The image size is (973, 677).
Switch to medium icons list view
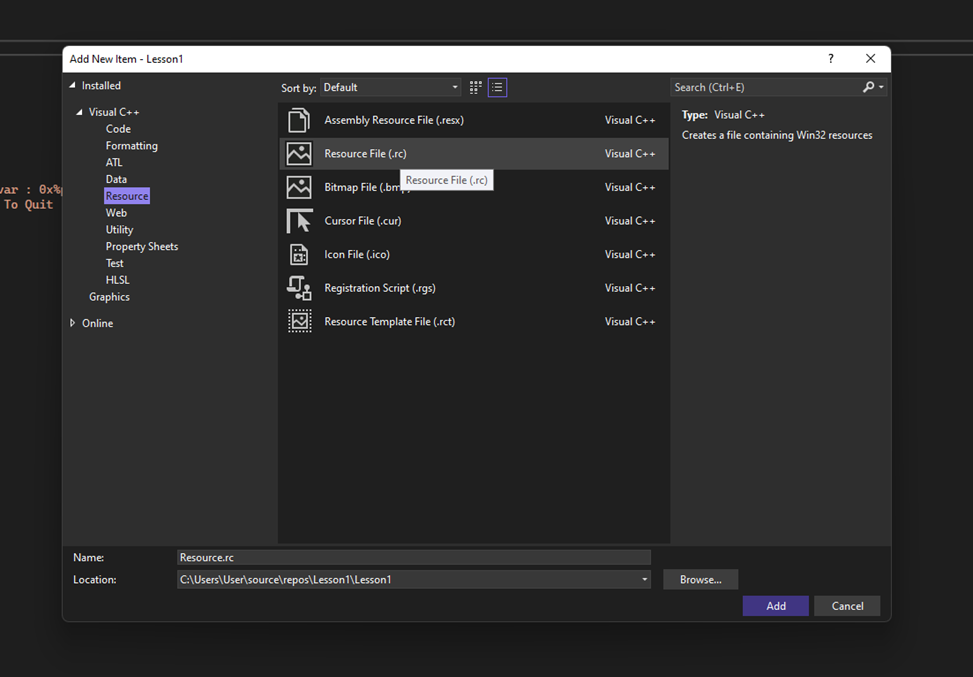[x=497, y=88]
